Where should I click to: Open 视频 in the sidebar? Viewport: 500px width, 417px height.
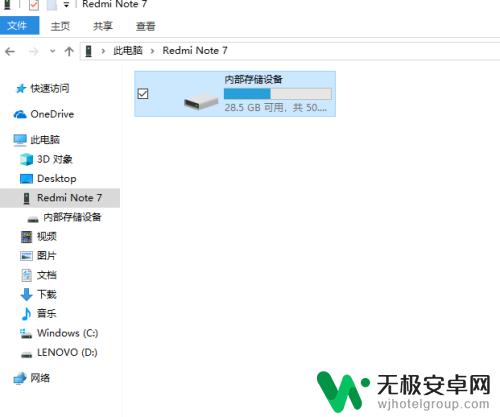pyautogui.click(x=47, y=236)
